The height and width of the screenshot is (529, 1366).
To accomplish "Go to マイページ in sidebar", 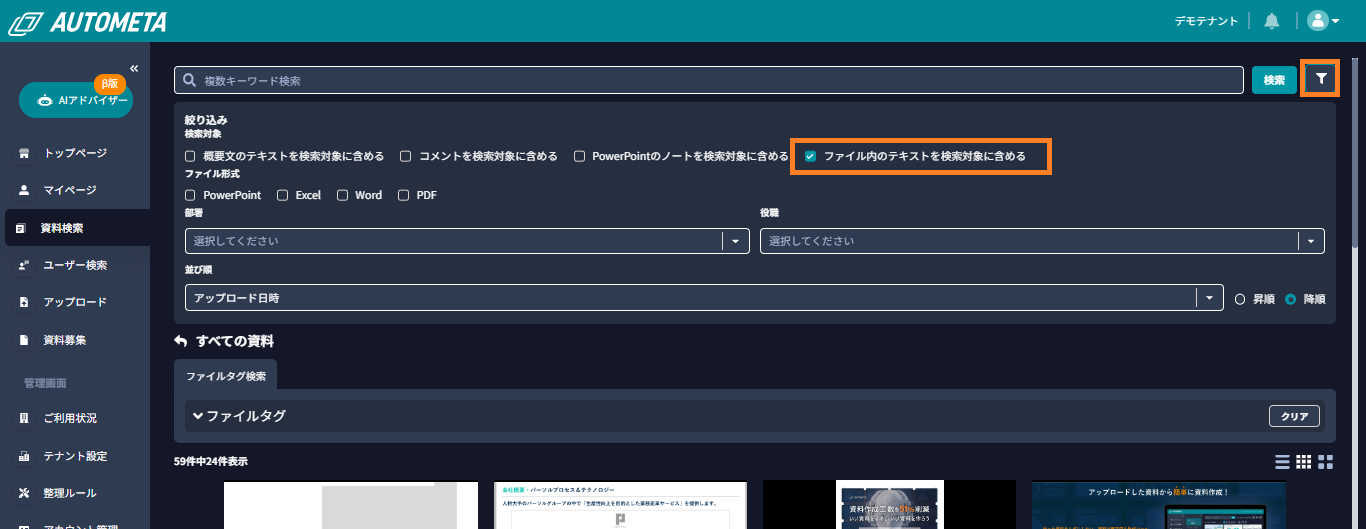I will [x=69, y=190].
